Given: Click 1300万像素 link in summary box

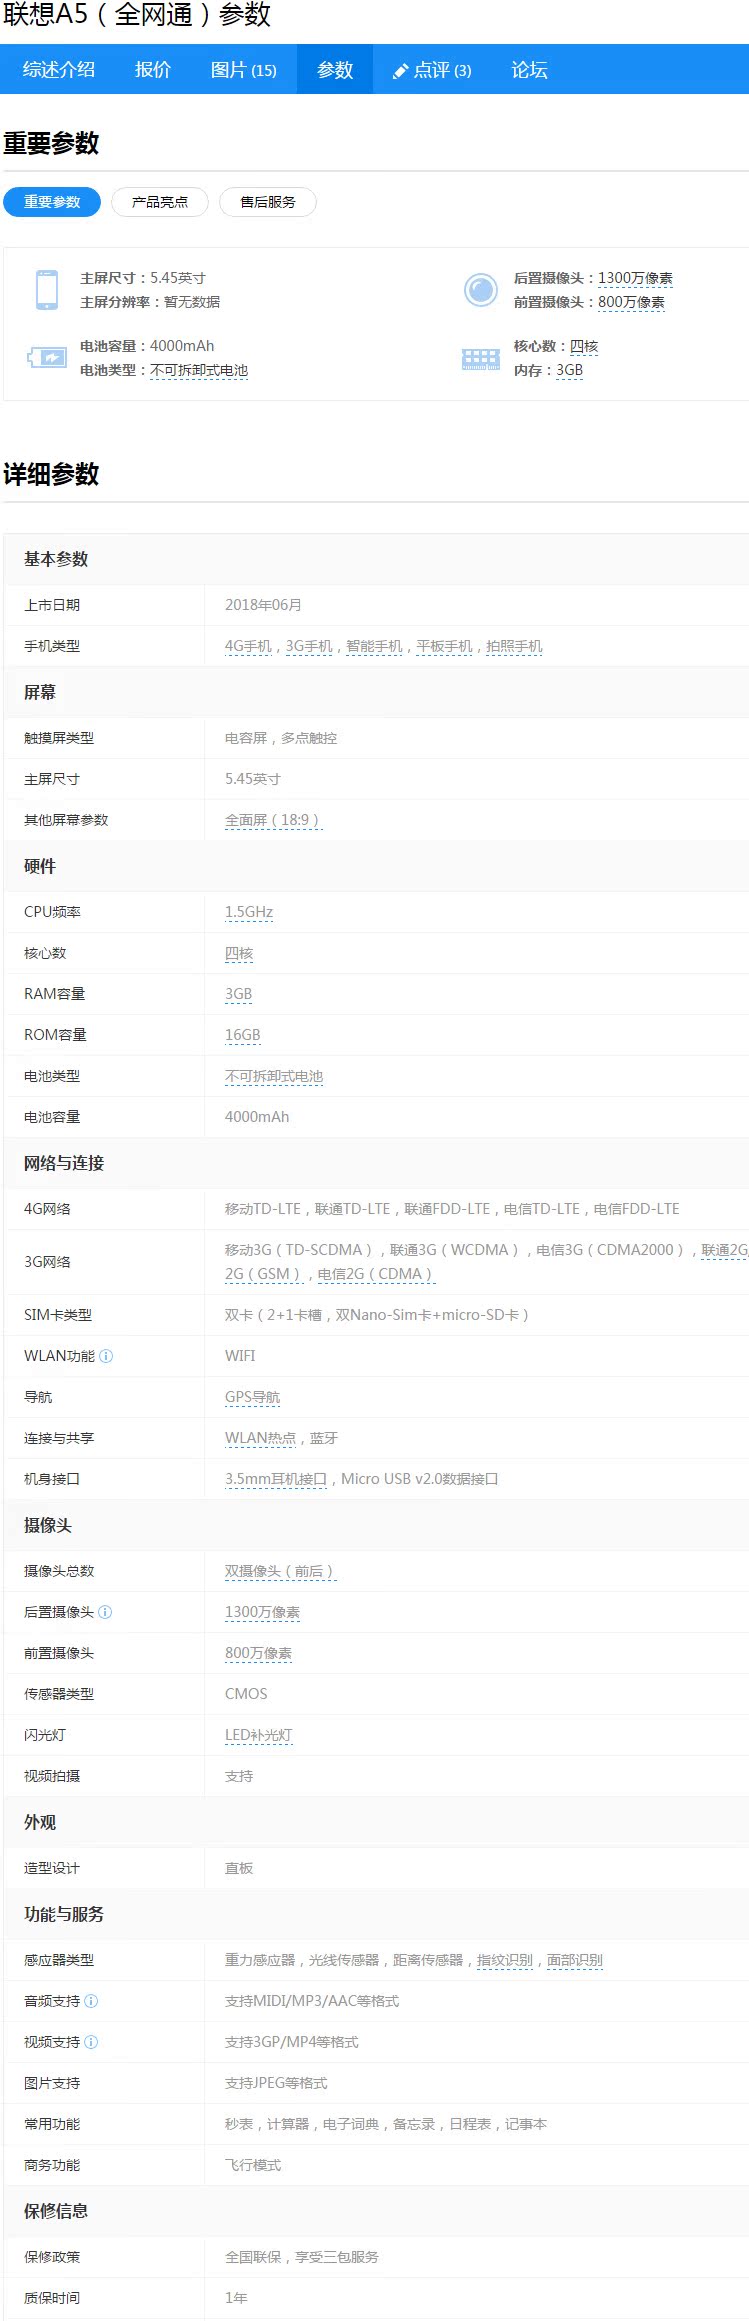Looking at the screenshot, I should point(635,278).
